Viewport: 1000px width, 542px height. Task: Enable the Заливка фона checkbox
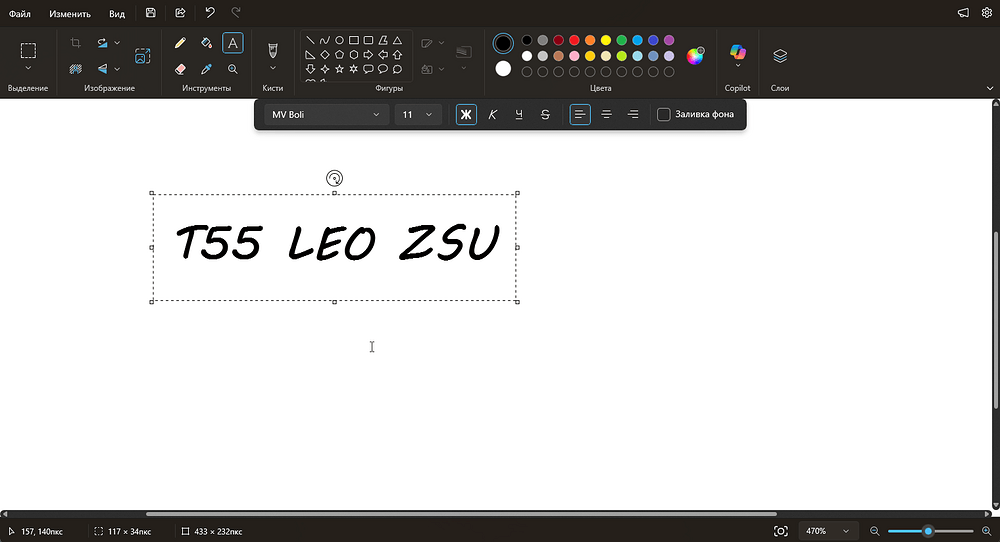point(663,115)
